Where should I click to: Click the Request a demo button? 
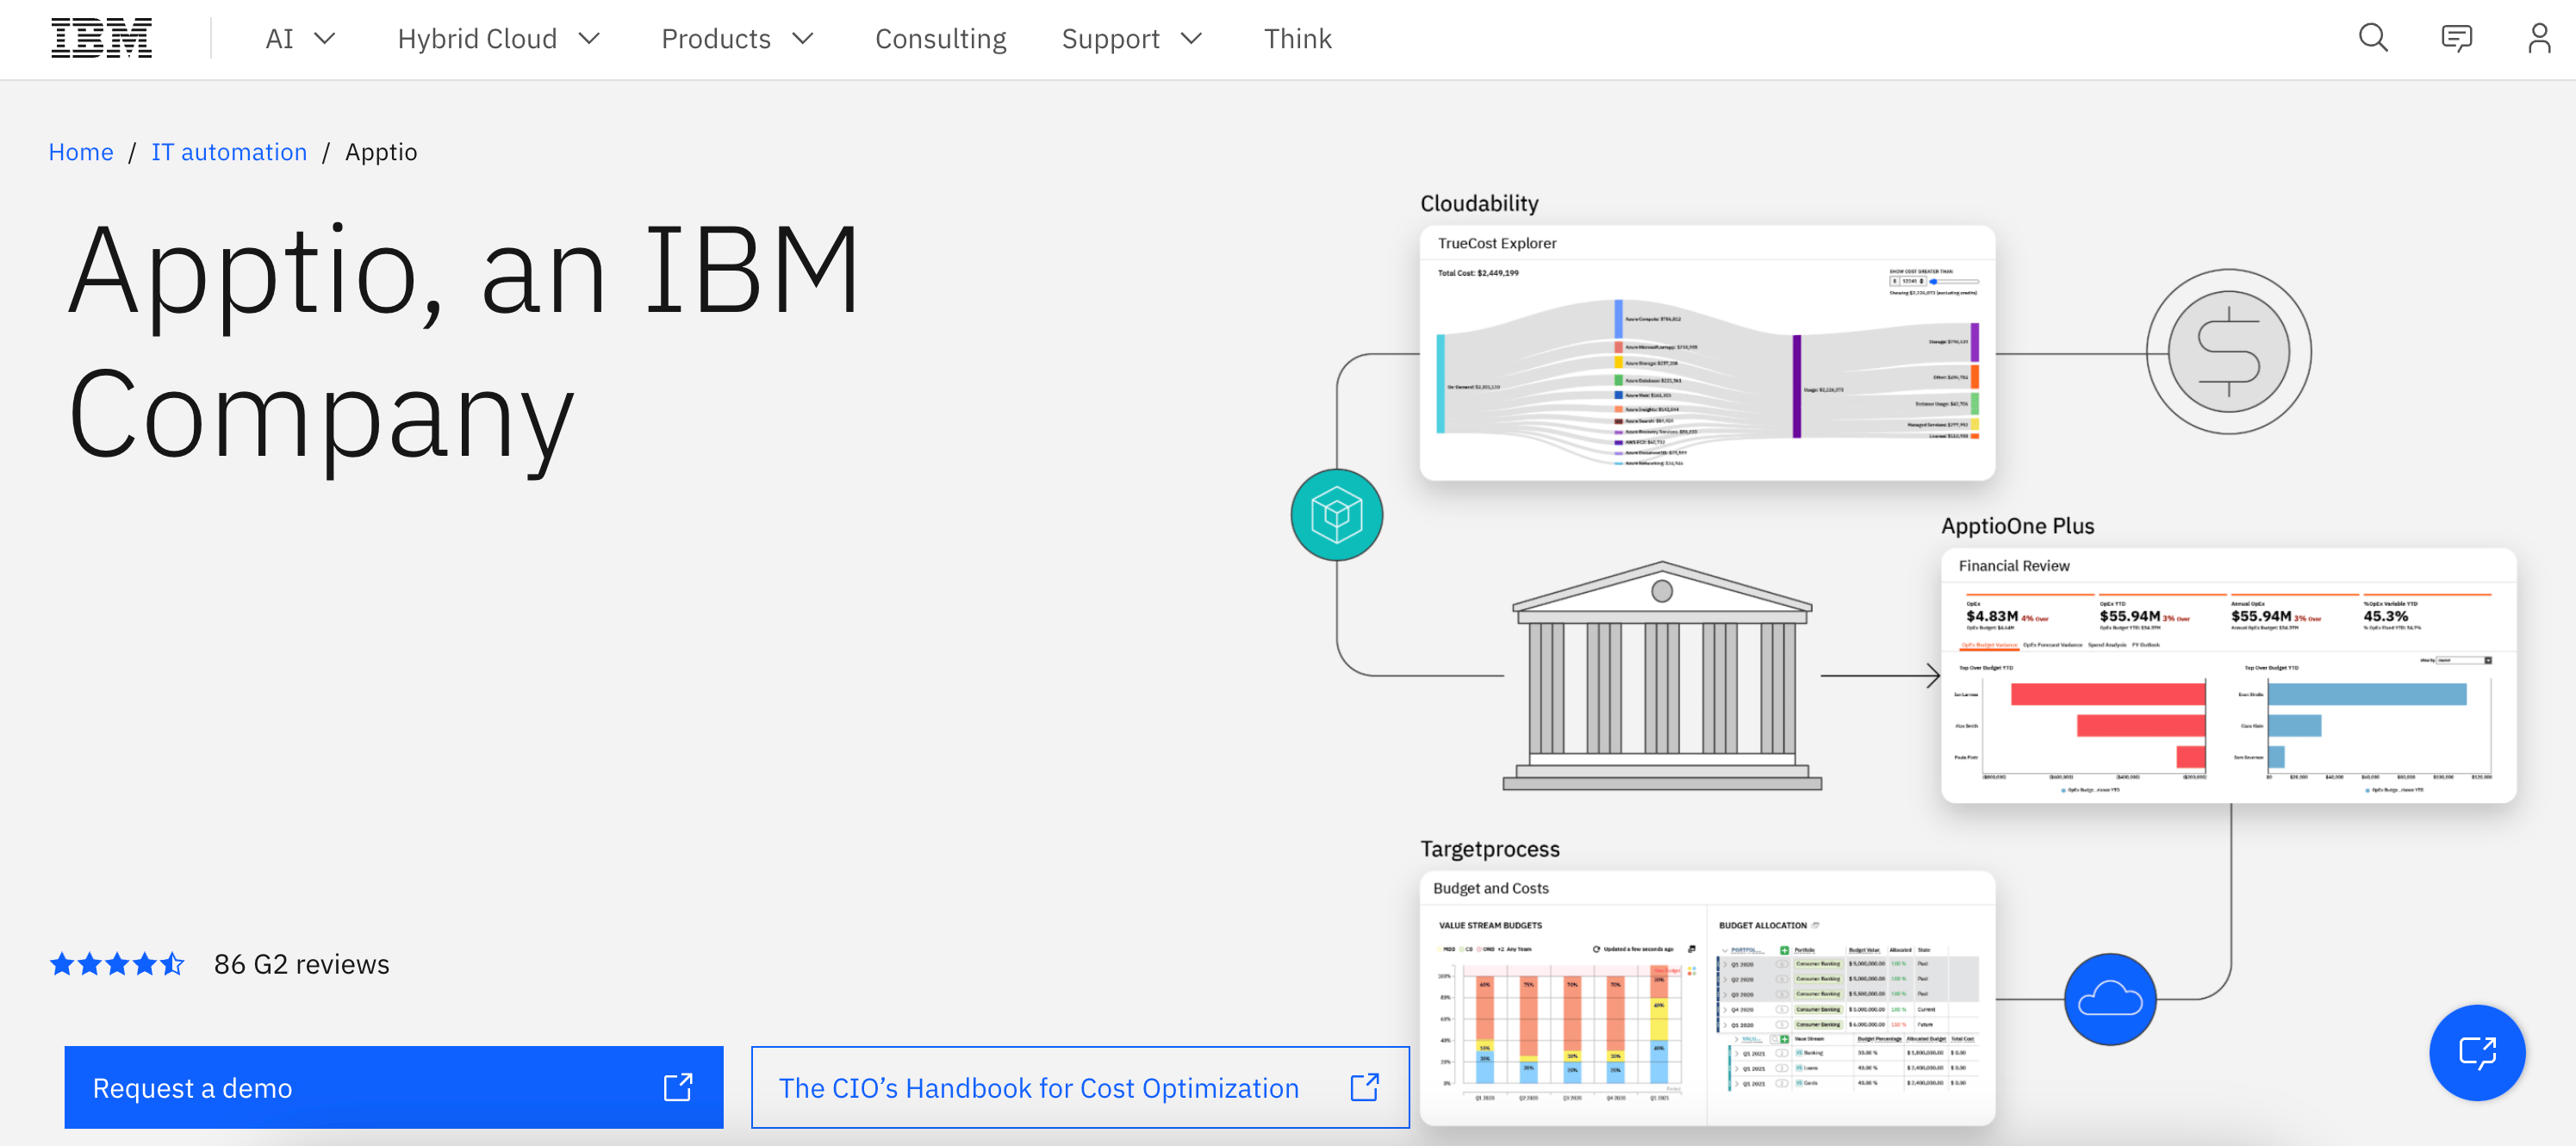(393, 1087)
